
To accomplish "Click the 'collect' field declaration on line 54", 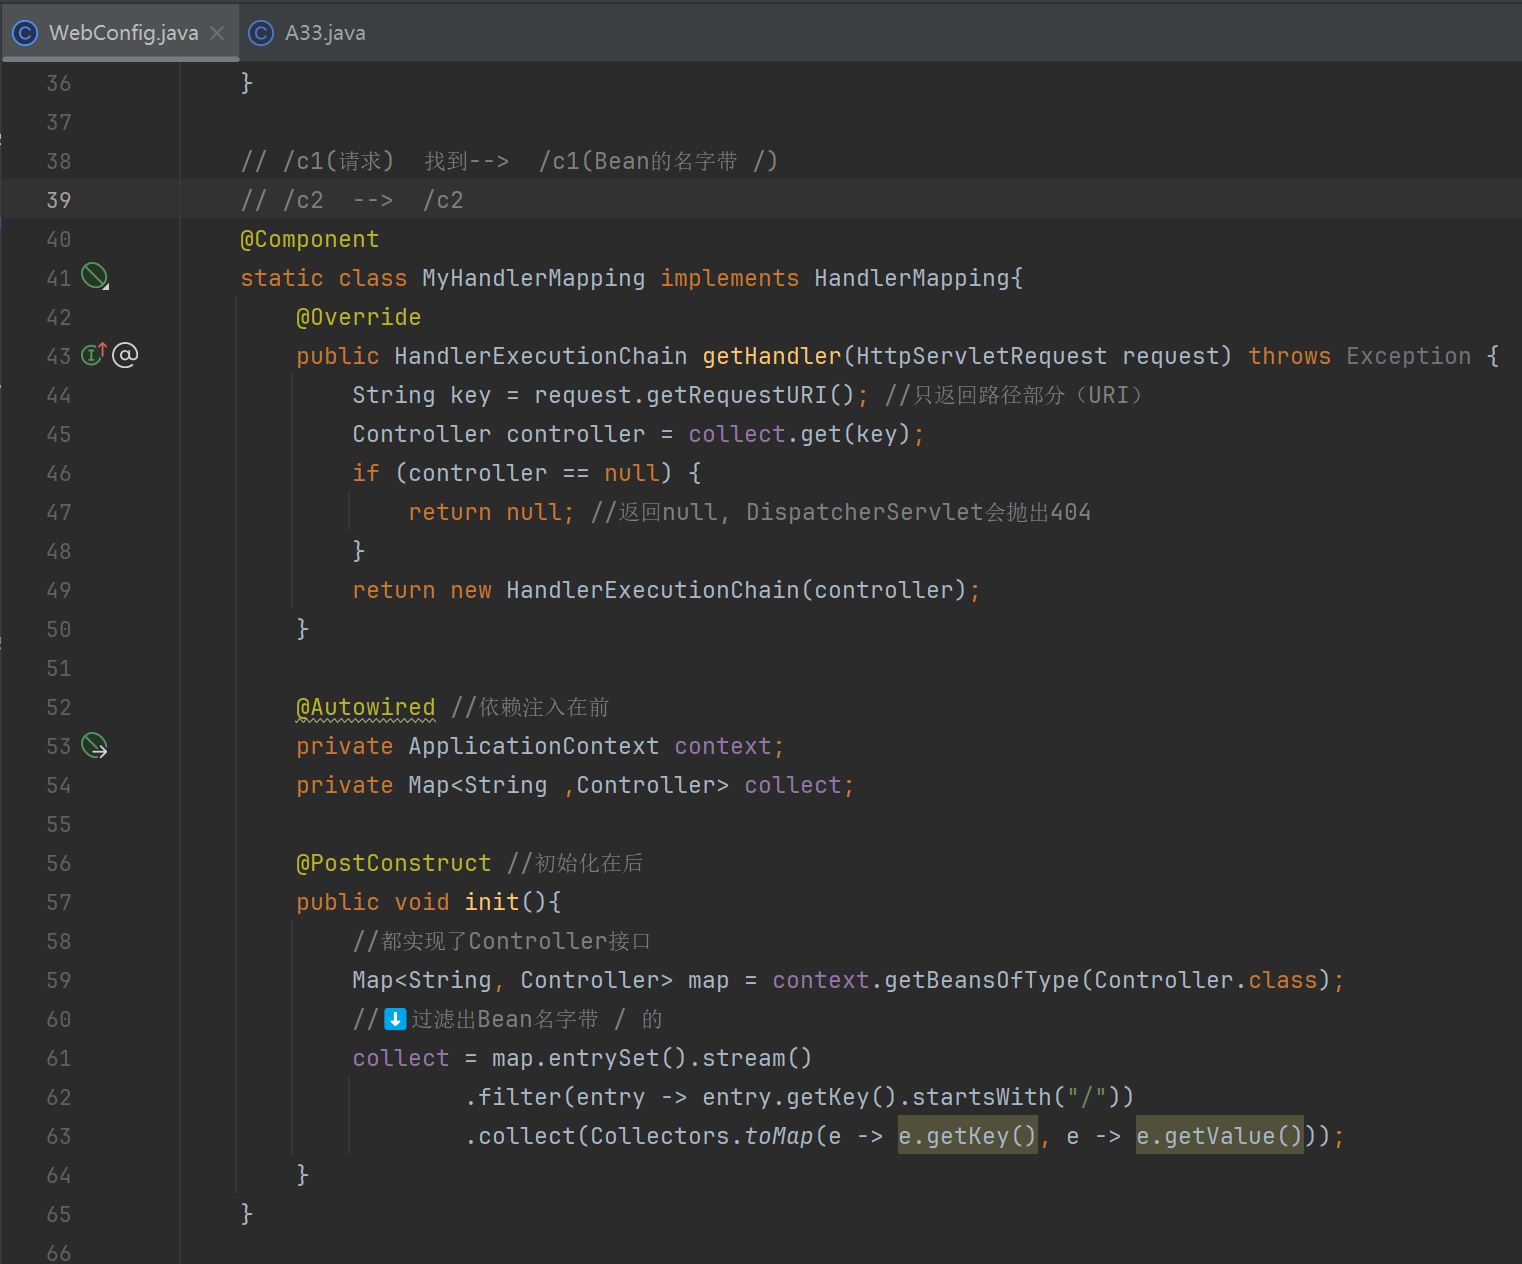I will pyautogui.click(x=793, y=785).
